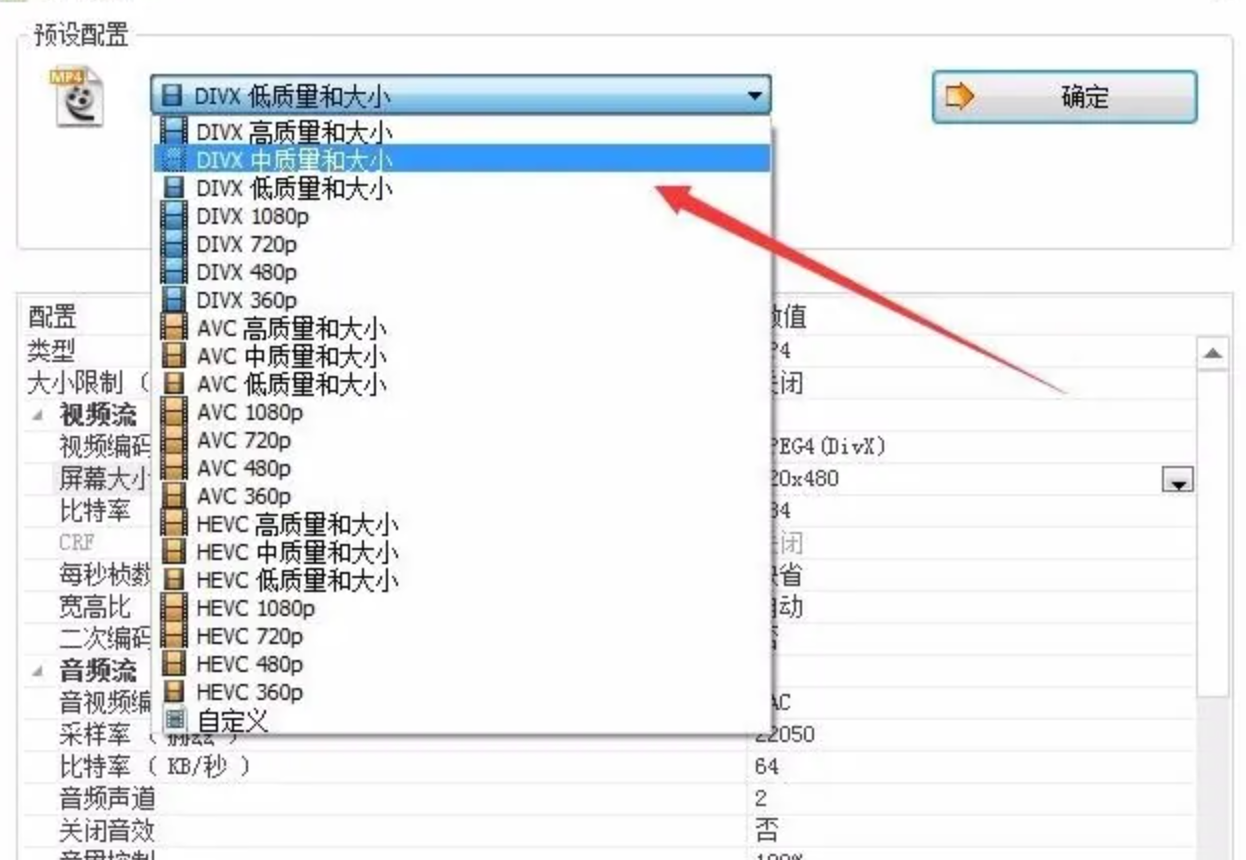Image resolution: width=1246 pixels, height=860 pixels.
Task: Collapse the preset combo box via its arrow
Action: click(754, 97)
